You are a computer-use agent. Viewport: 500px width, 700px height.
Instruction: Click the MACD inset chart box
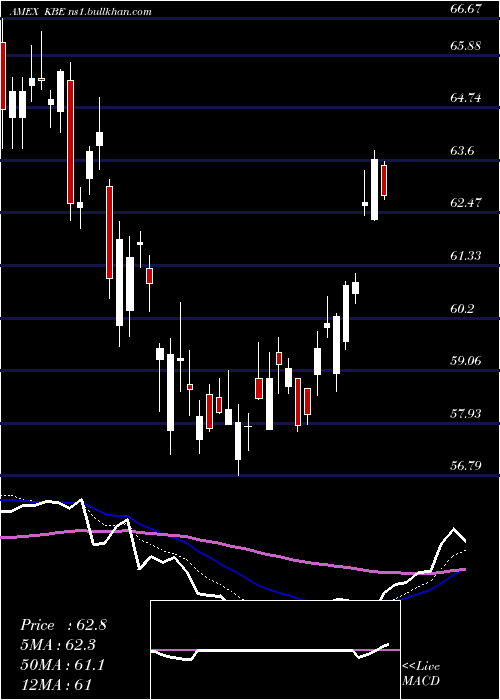(x=275, y=650)
